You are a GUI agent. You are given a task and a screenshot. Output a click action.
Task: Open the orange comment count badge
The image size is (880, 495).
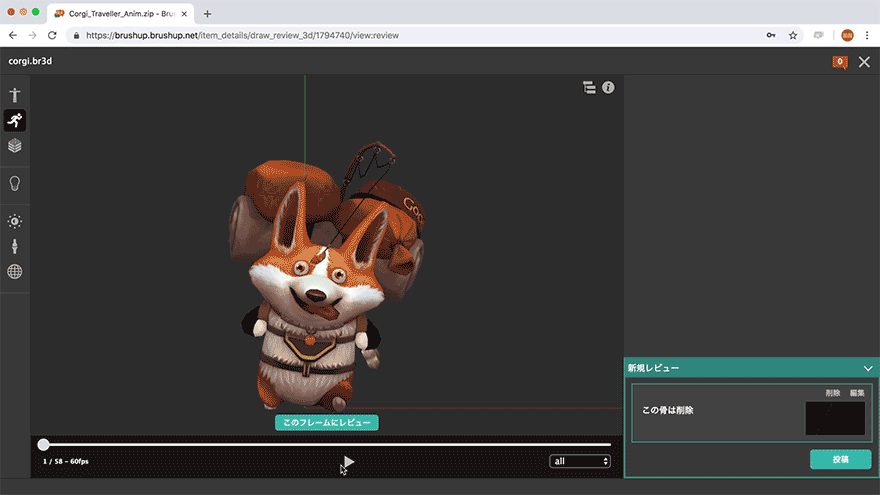click(840, 62)
